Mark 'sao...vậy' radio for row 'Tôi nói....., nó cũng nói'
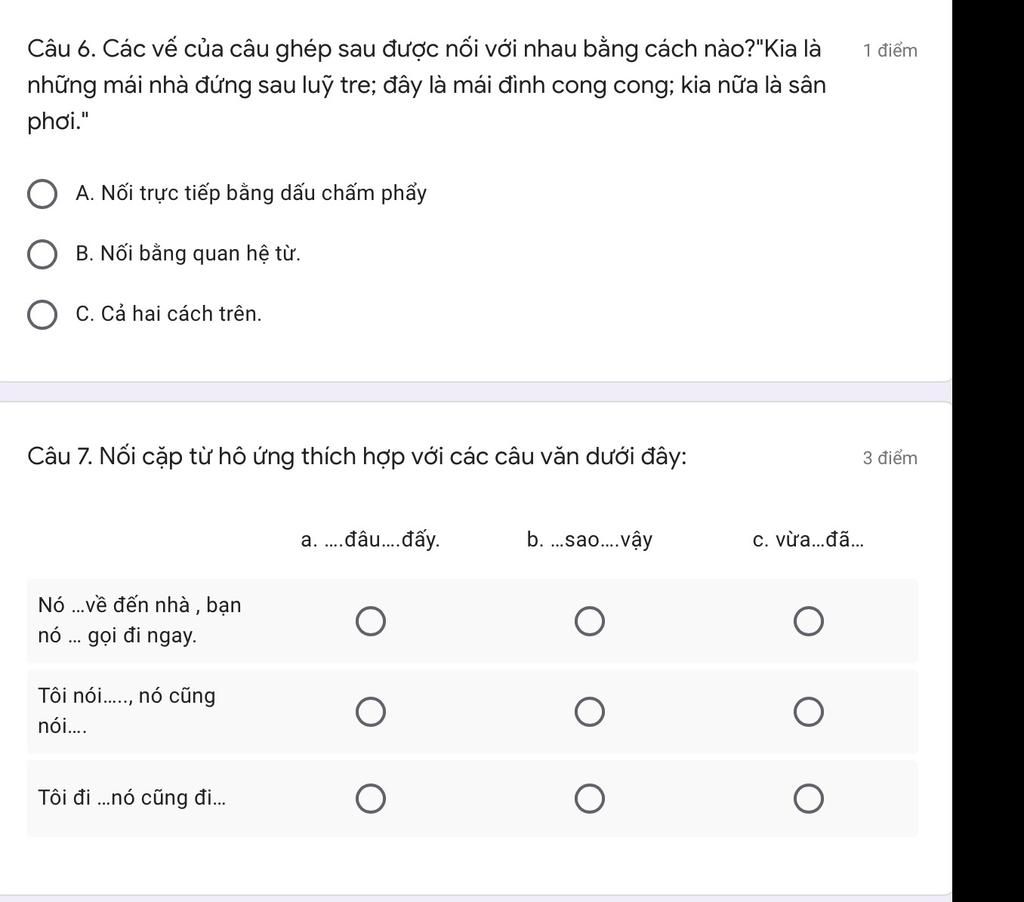The width and height of the screenshot is (1024, 902). [x=590, y=711]
